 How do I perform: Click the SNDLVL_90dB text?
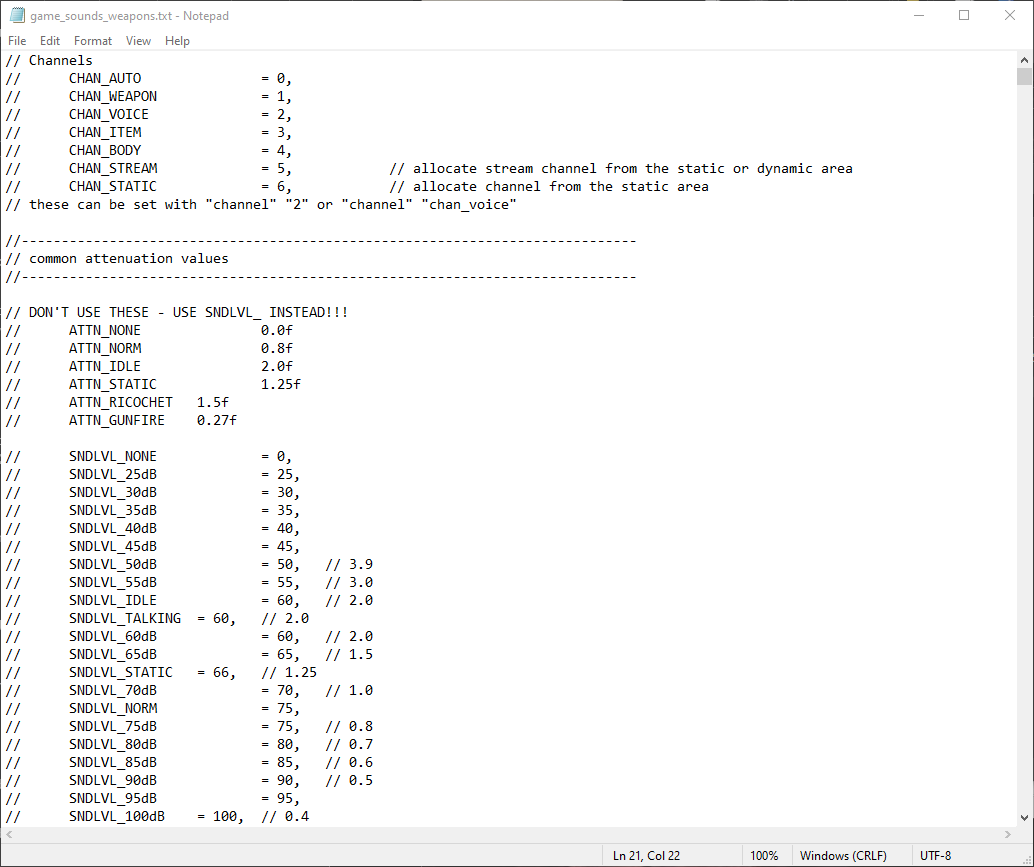coord(113,780)
